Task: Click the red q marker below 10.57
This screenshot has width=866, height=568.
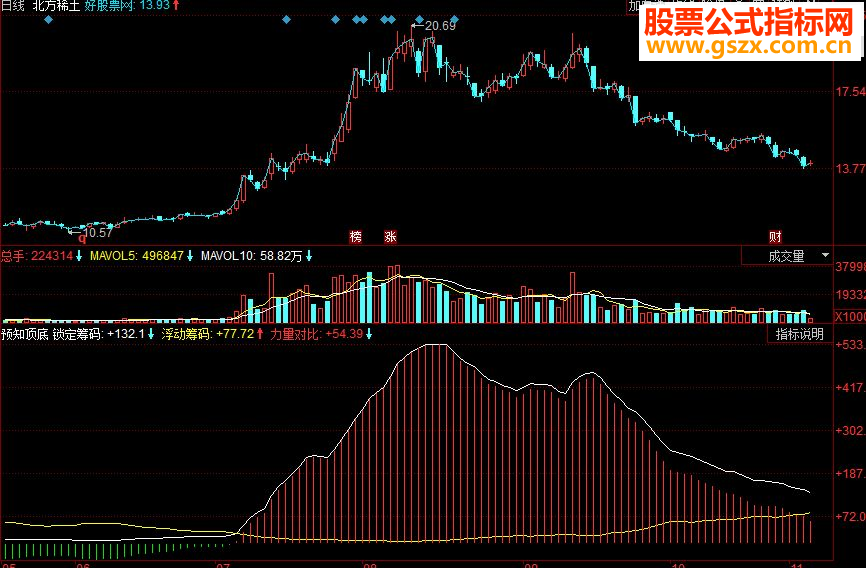Action: [x=83, y=239]
